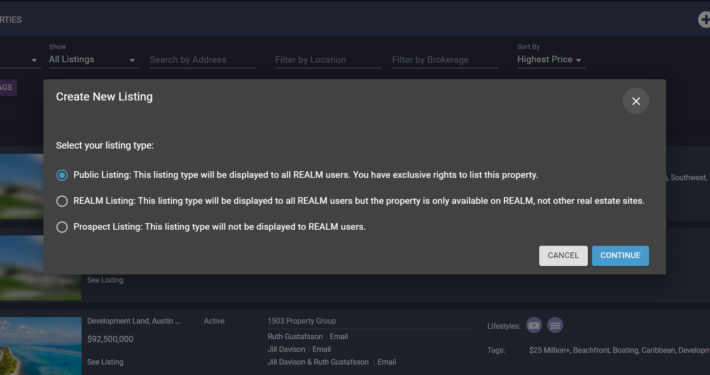Click the $25 Million+ tags text
This screenshot has height=375, width=710.
point(549,350)
